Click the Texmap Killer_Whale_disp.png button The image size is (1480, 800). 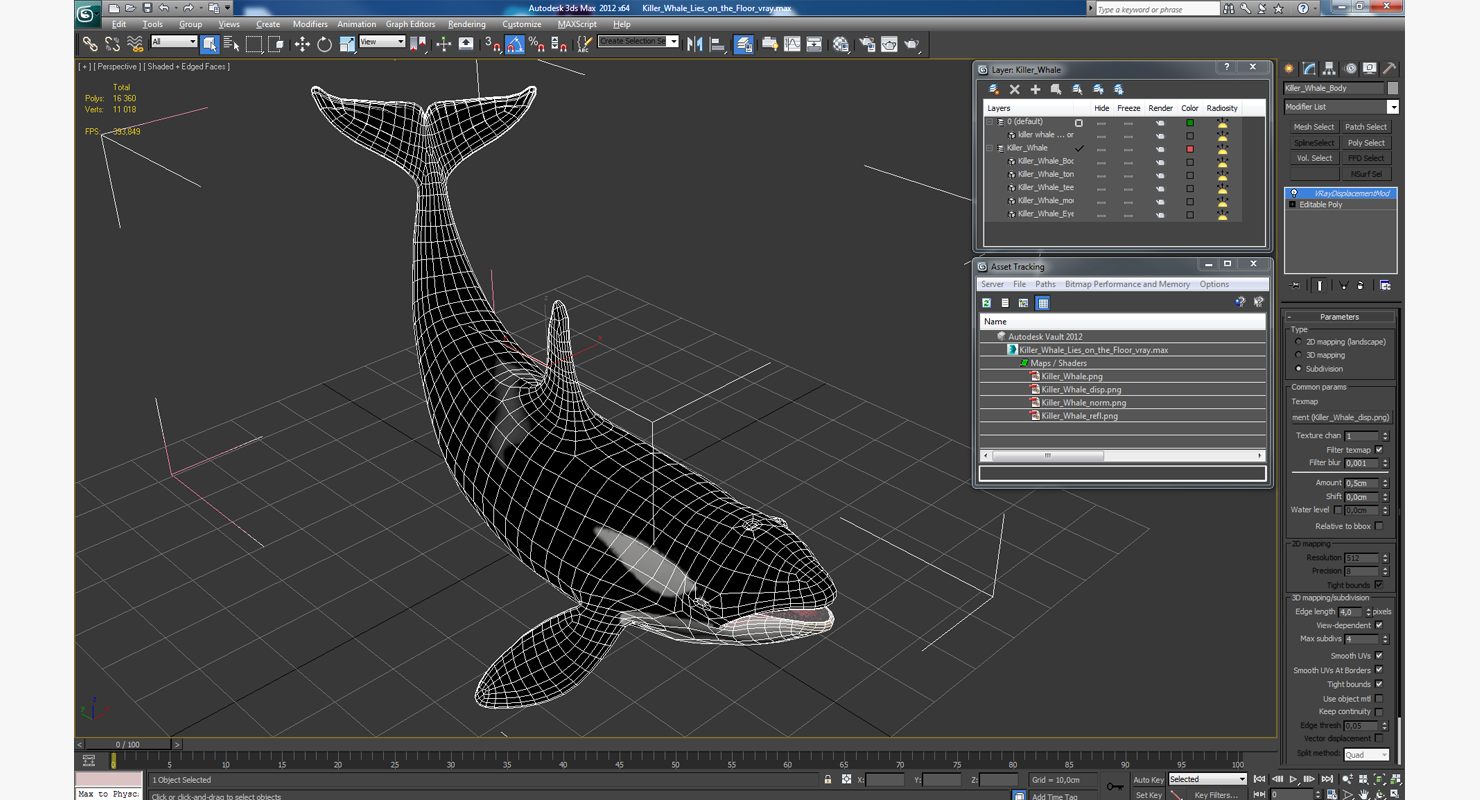(x=1340, y=417)
